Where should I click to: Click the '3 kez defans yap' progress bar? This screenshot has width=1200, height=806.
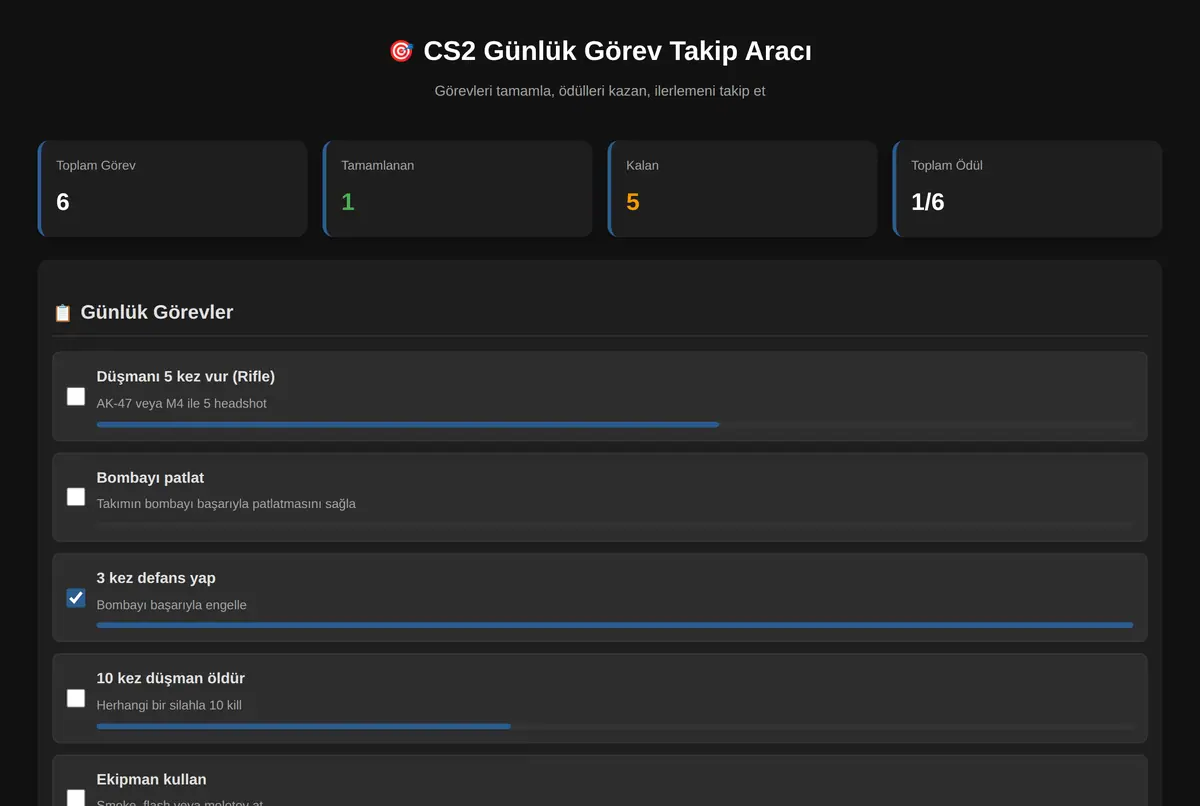coord(615,625)
